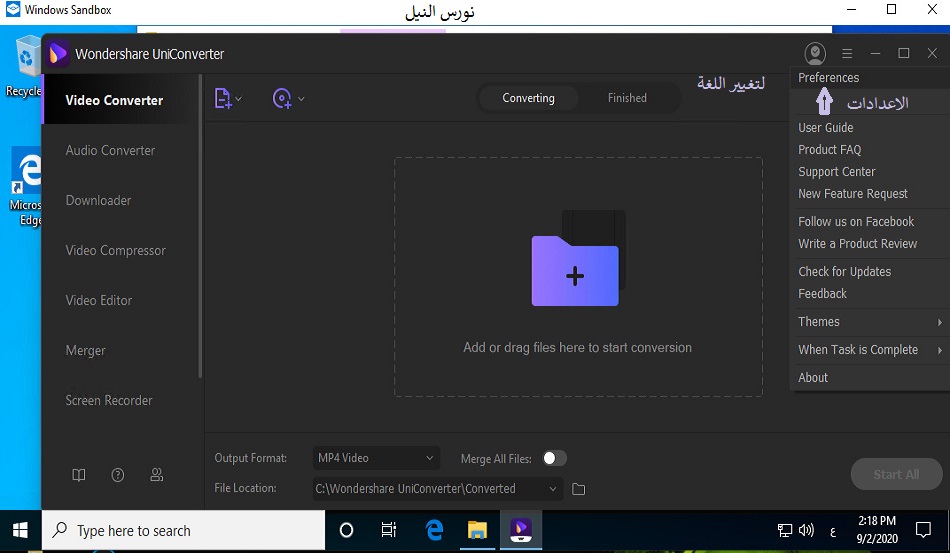Click the taskbar search box
Image resolution: width=950 pixels, height=553 pixels.
(x=184, y=531)
